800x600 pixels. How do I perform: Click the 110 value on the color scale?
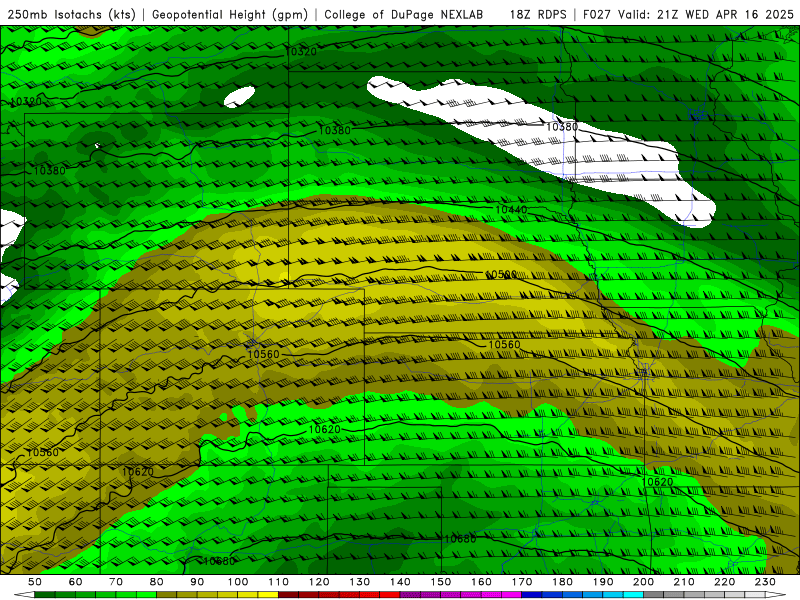(279, 582)
